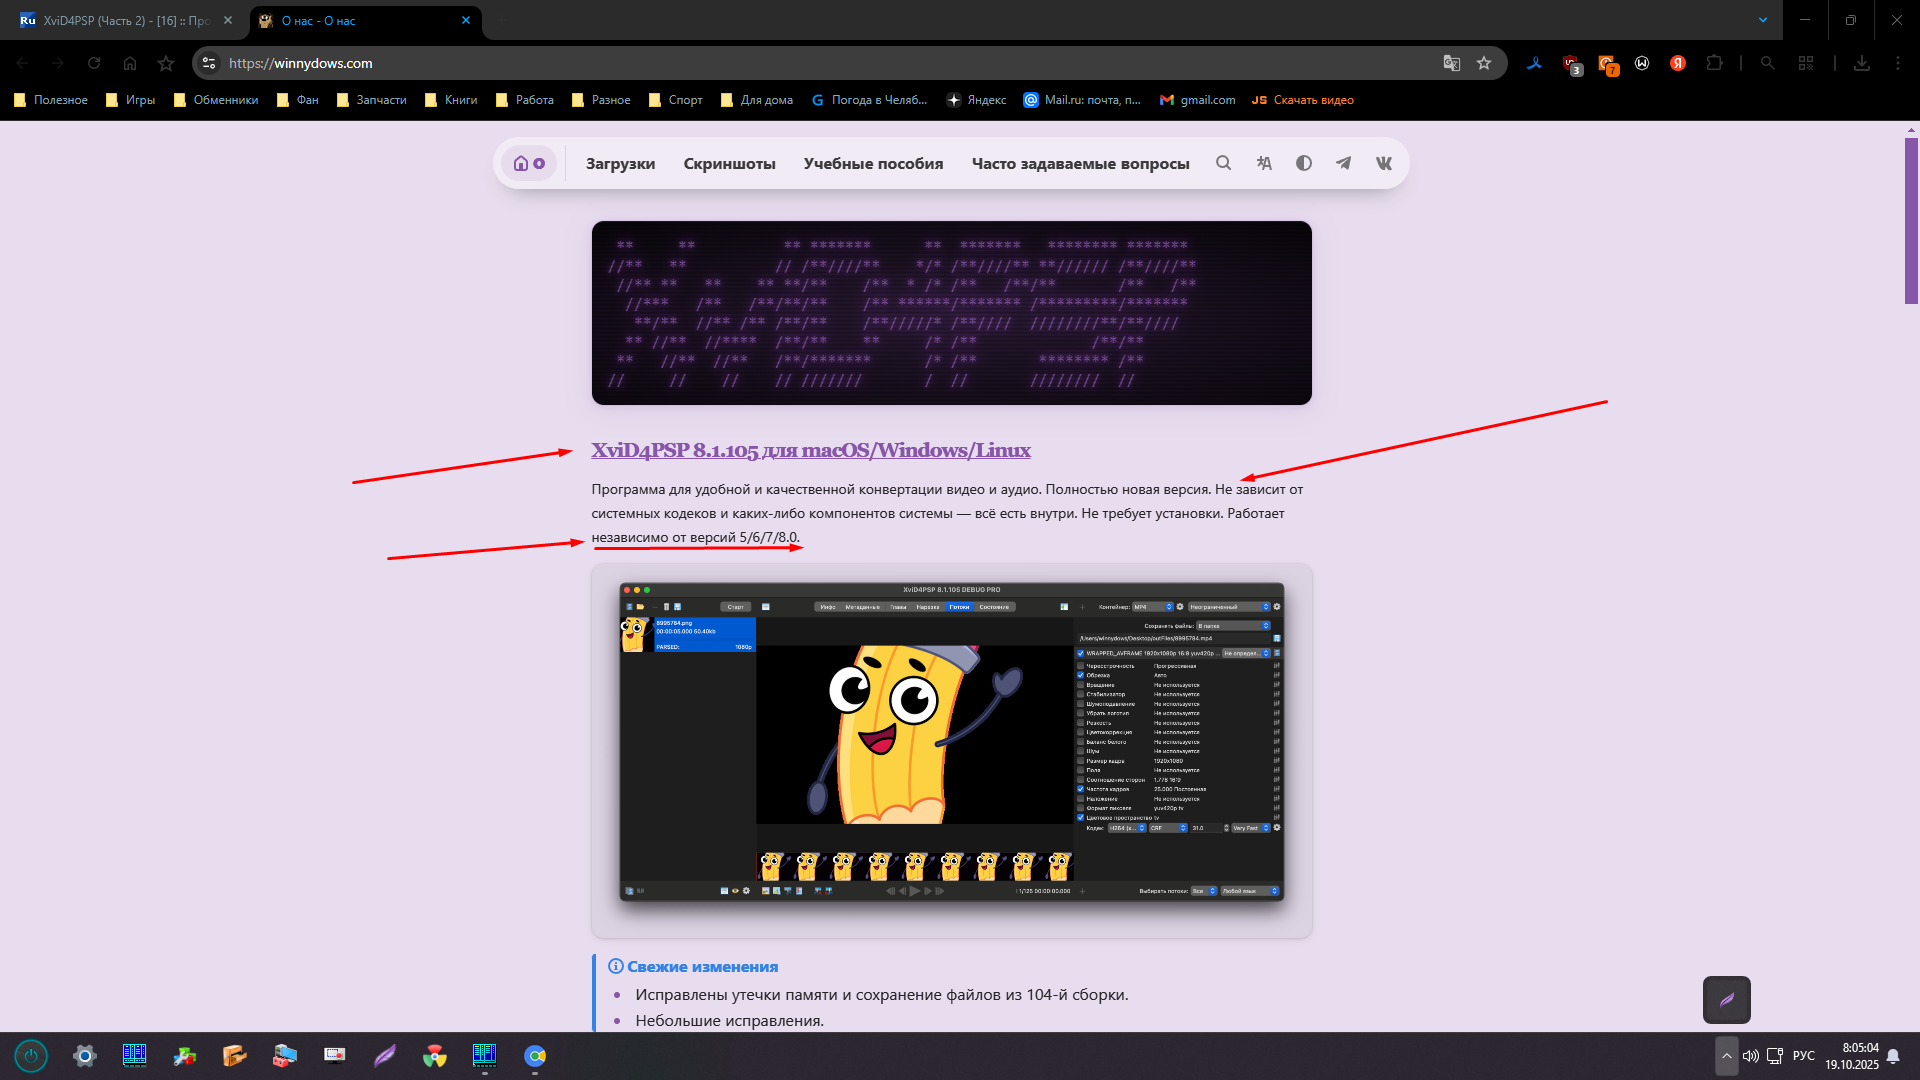
Task: Open the site search magnifier icon
Action: (x=1223, y=163)
